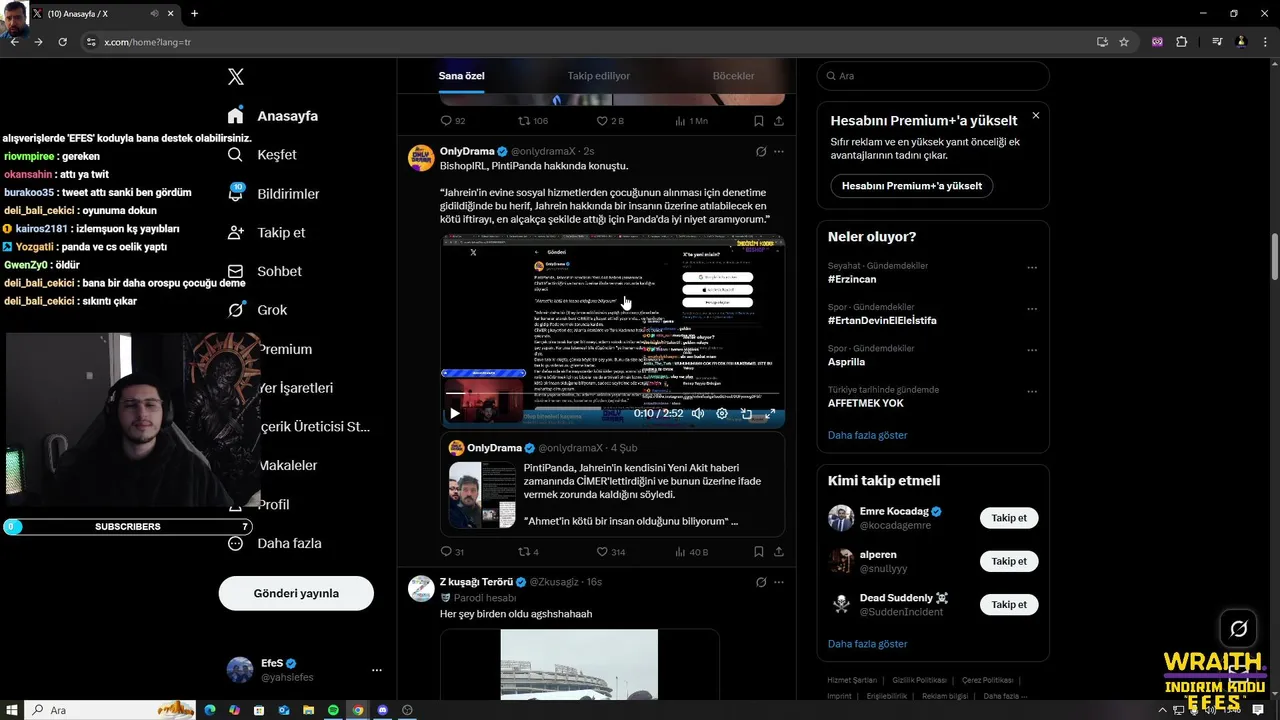Open Keşfet explore page
This screenshot has height=720, width=1280.
coord(262,155)
